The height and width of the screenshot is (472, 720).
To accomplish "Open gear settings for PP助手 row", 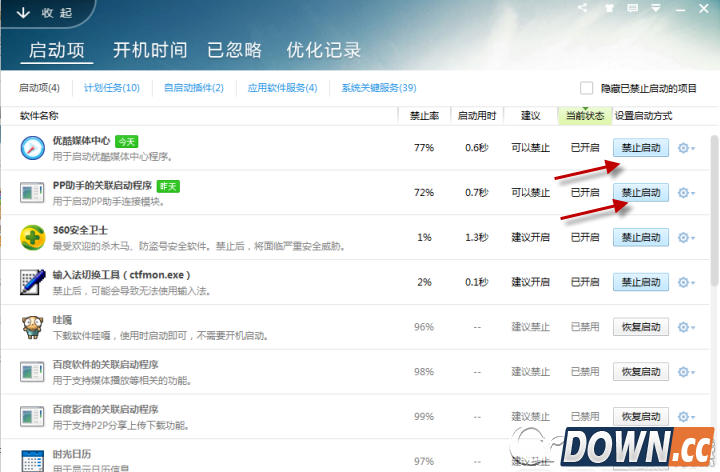I will pyautogui.click(x=686, y=193).
